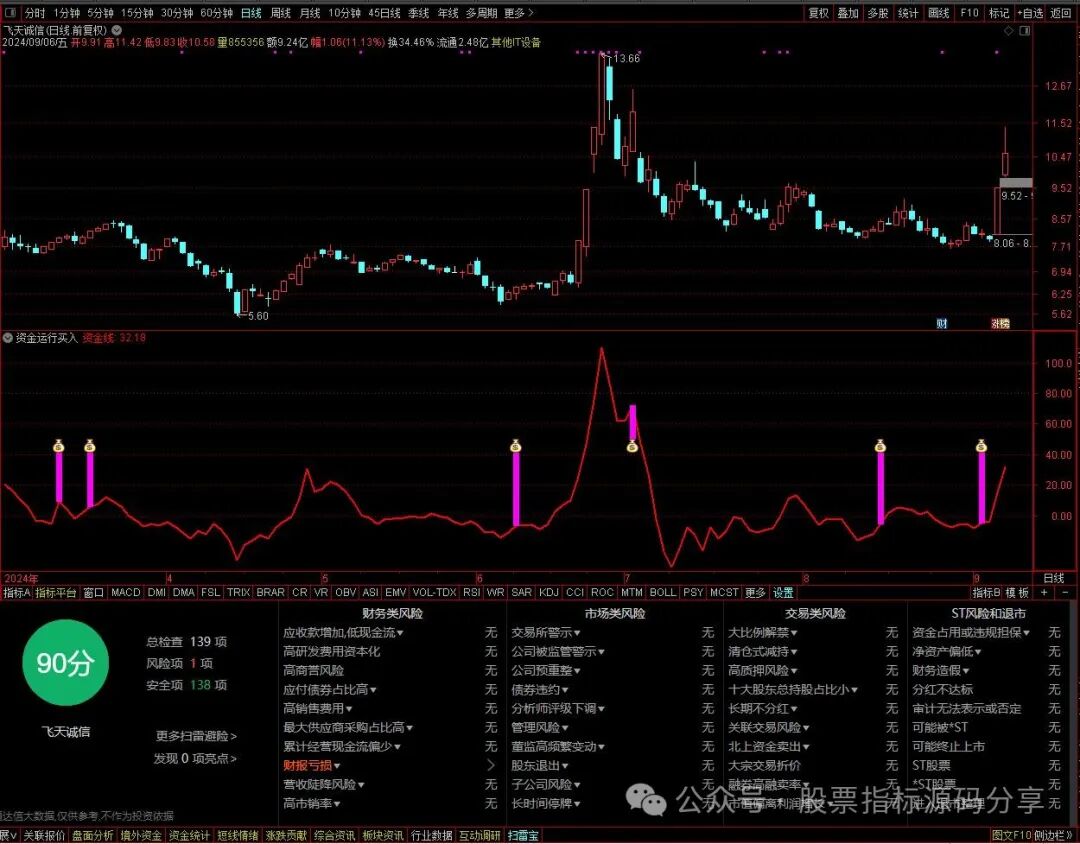Screen dimensions: 1080x844
Task: Zoom in with the plus button
Action: tap(1044, 593)
